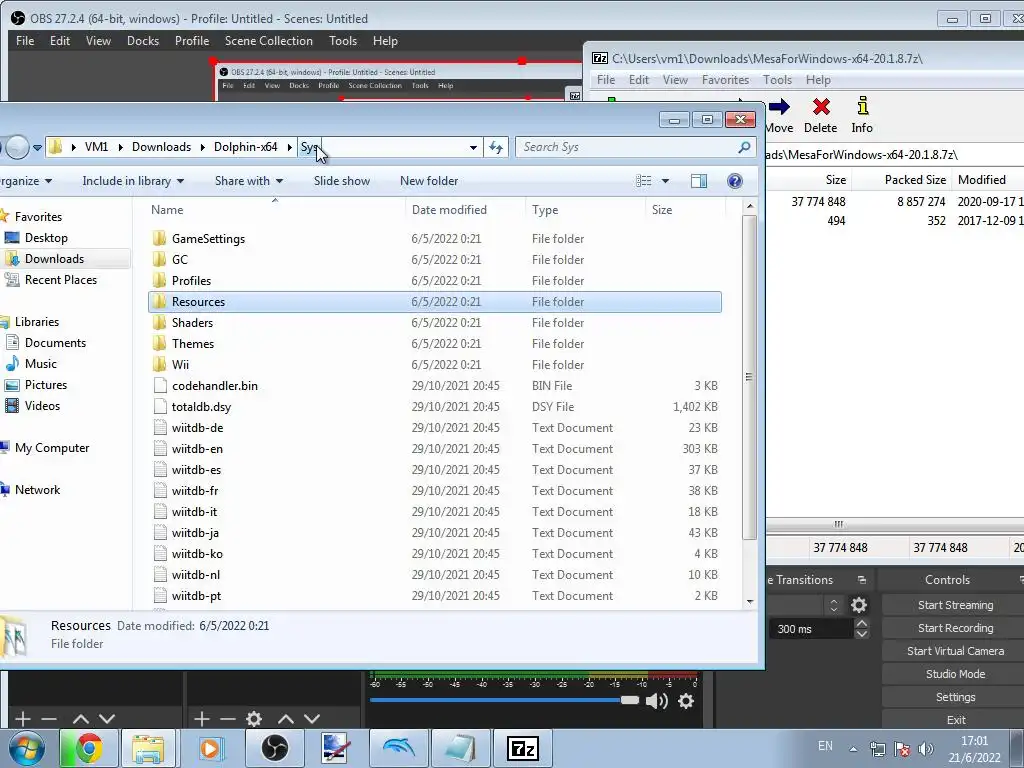Open the 7-Zip Tools menu
Screen dimensions: 1024x768
[x=777, y=80]
